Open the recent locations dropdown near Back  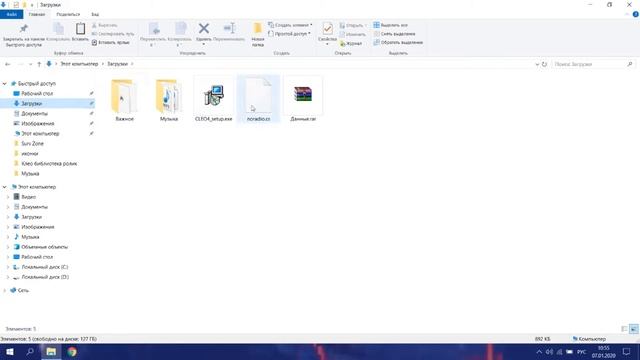(30, 64)
